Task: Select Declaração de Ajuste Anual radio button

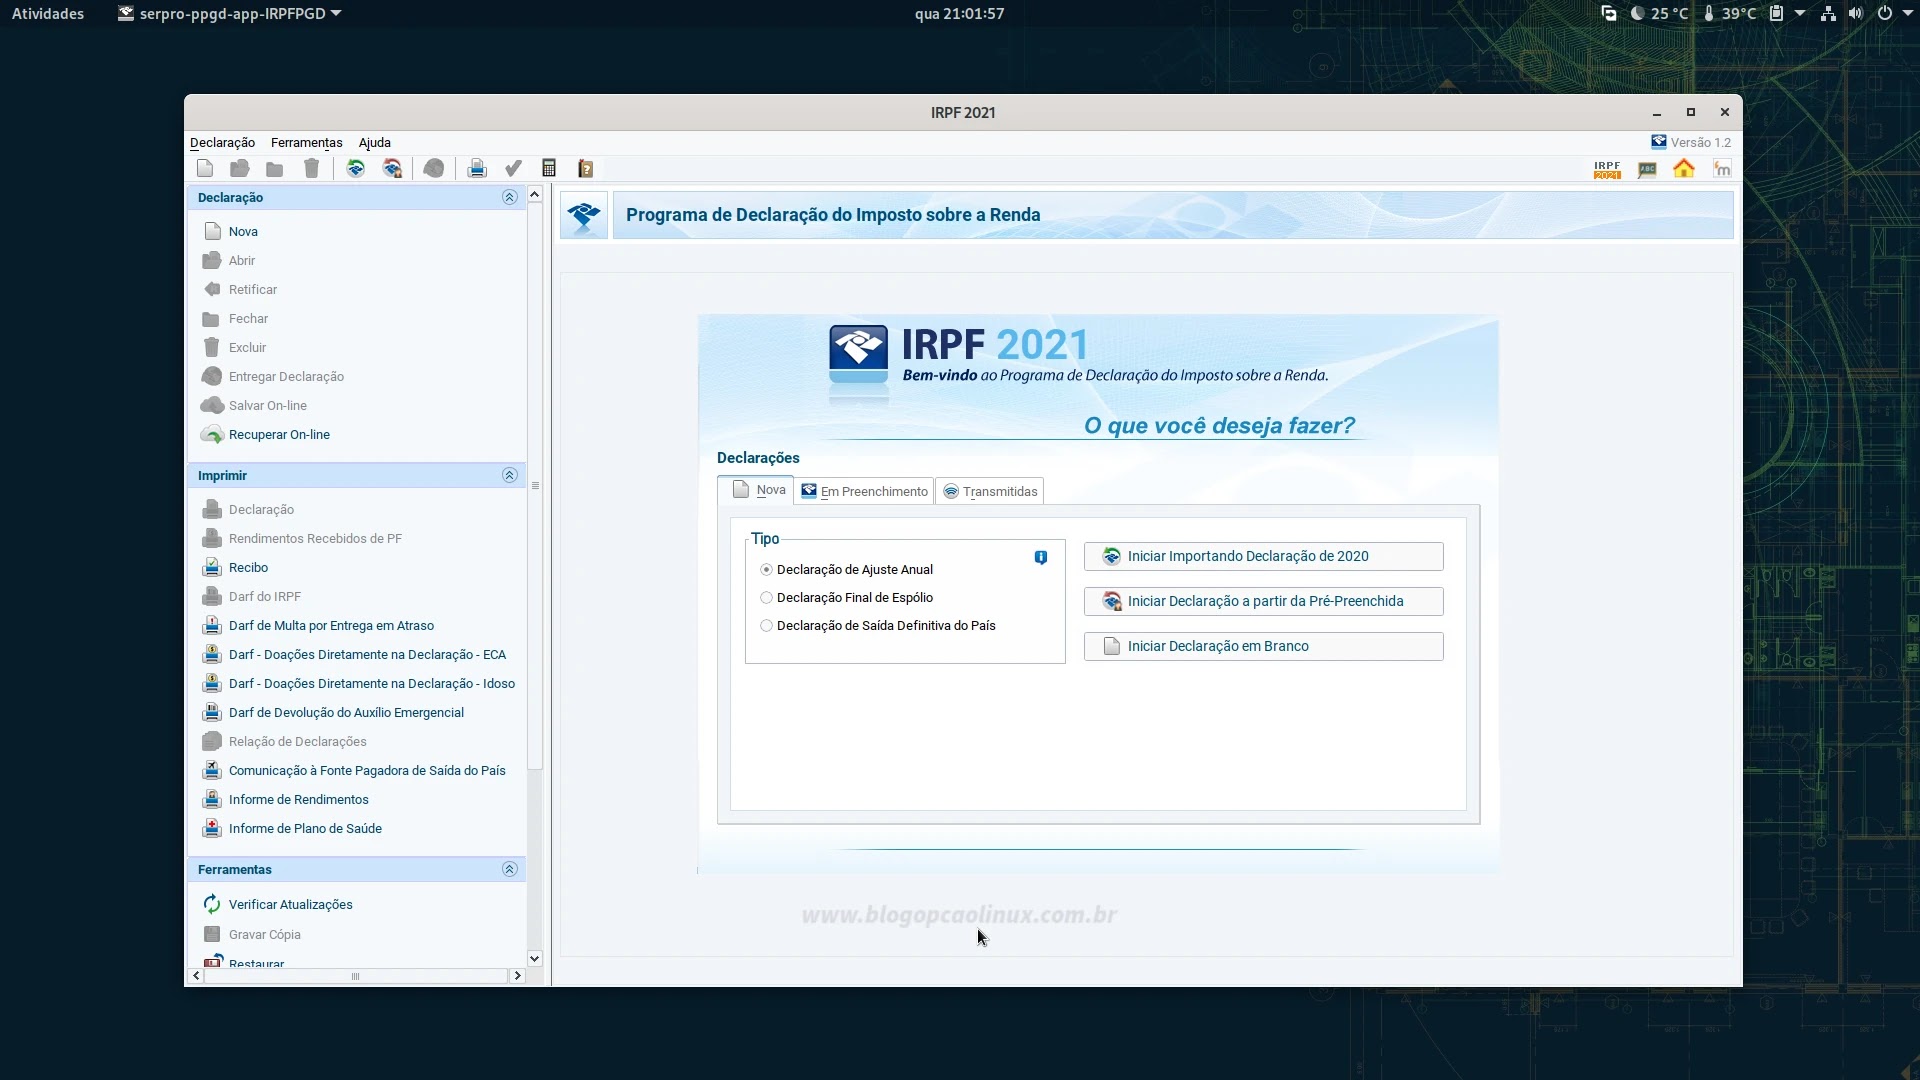Action: click(766, 569)
